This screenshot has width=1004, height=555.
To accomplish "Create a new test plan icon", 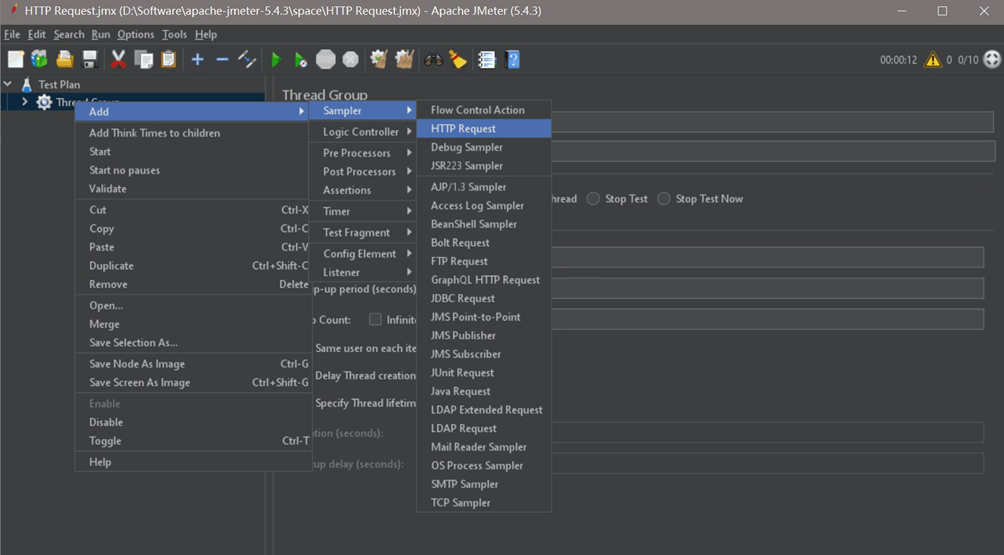I will click(15, 60).
